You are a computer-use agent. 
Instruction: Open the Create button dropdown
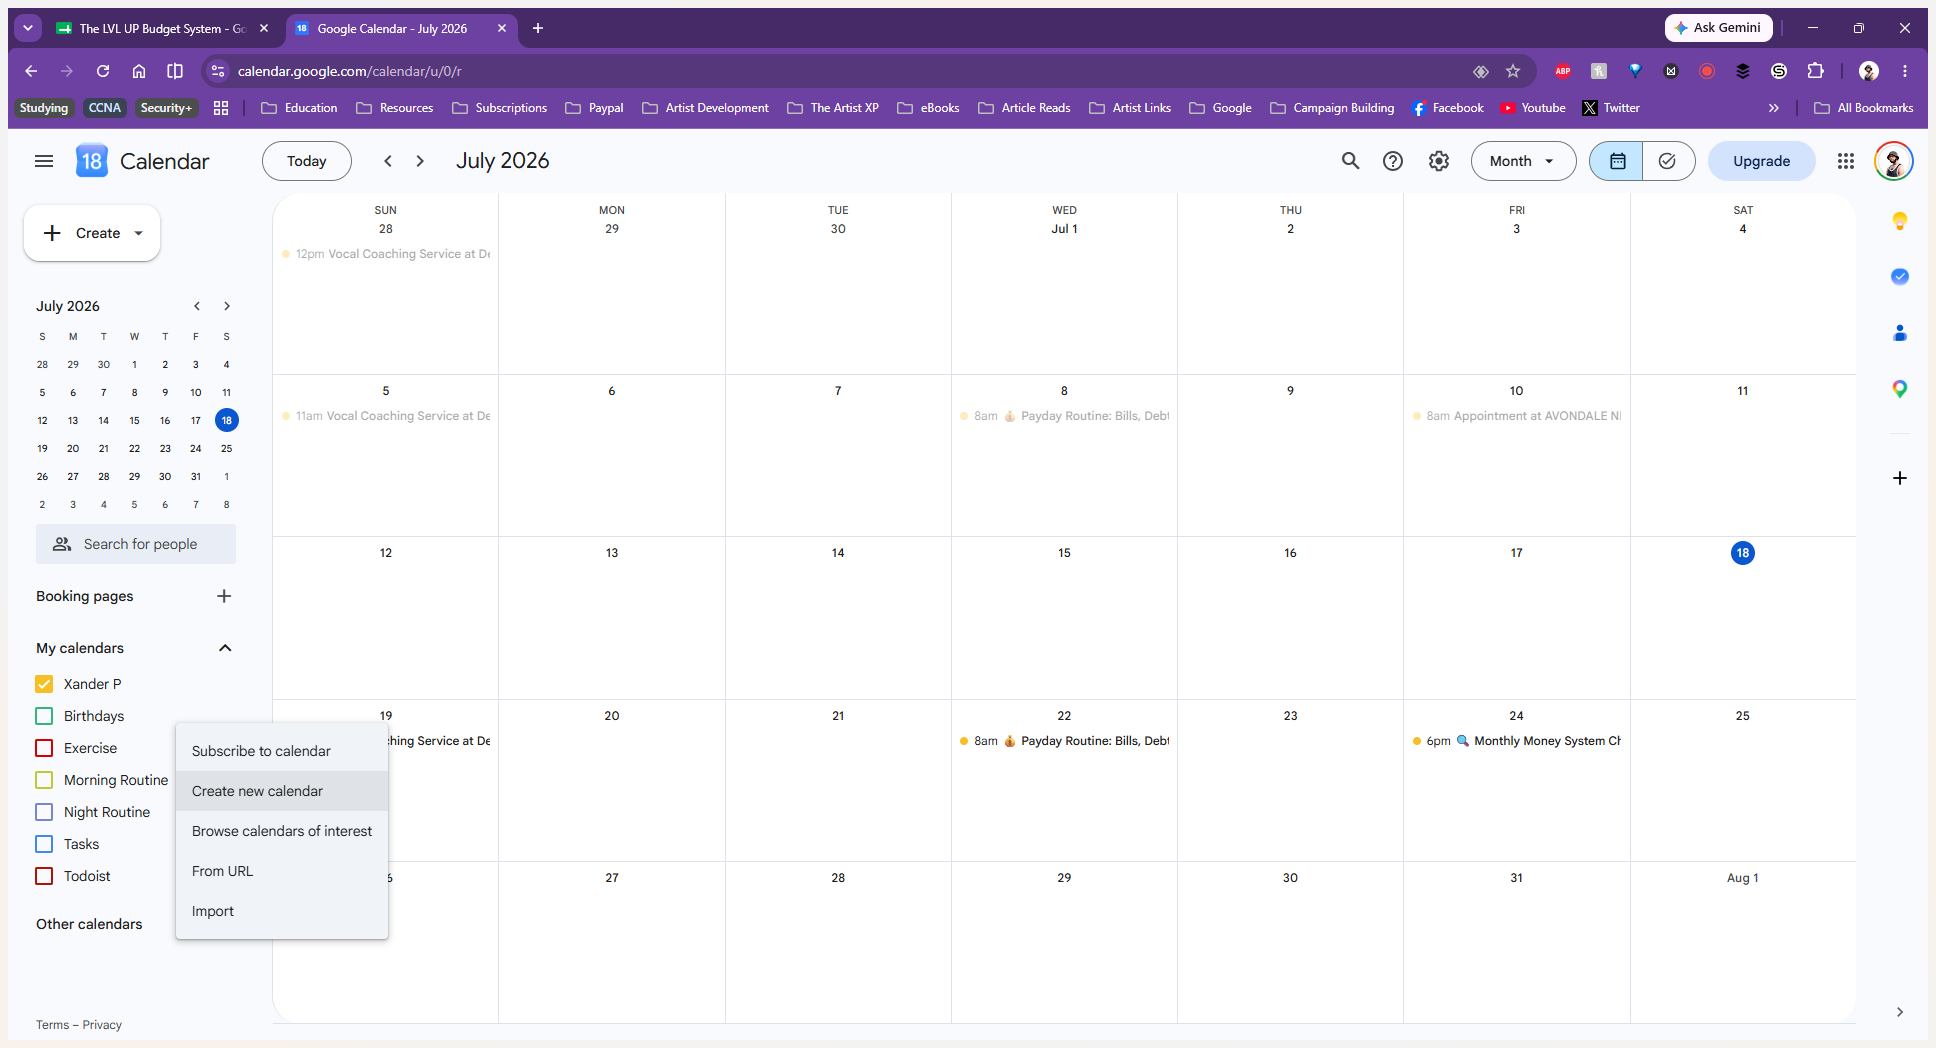click(x=139, y=233)
